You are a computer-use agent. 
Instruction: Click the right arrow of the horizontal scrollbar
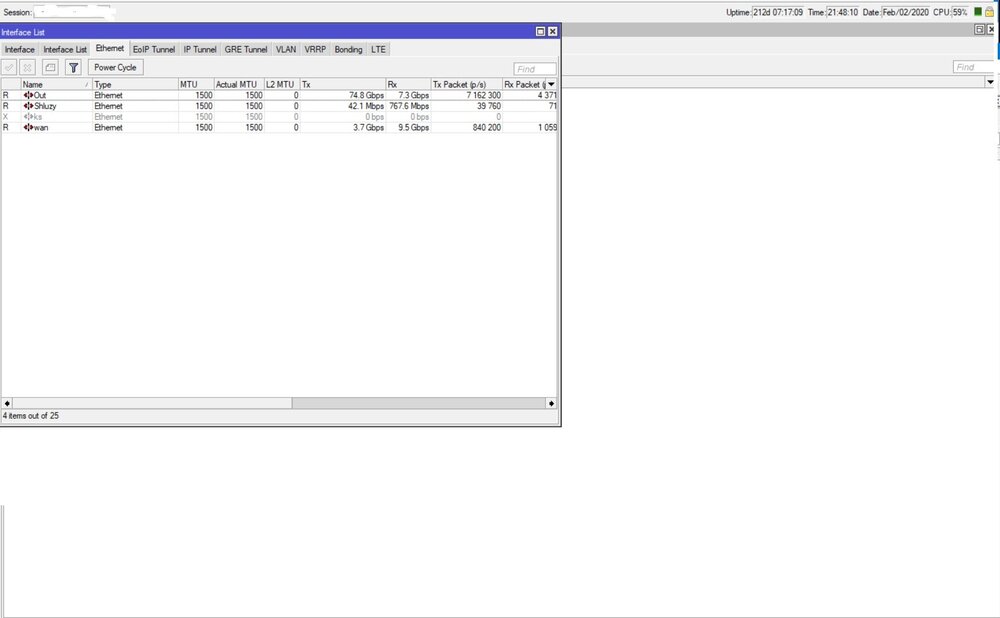[551, 403]
